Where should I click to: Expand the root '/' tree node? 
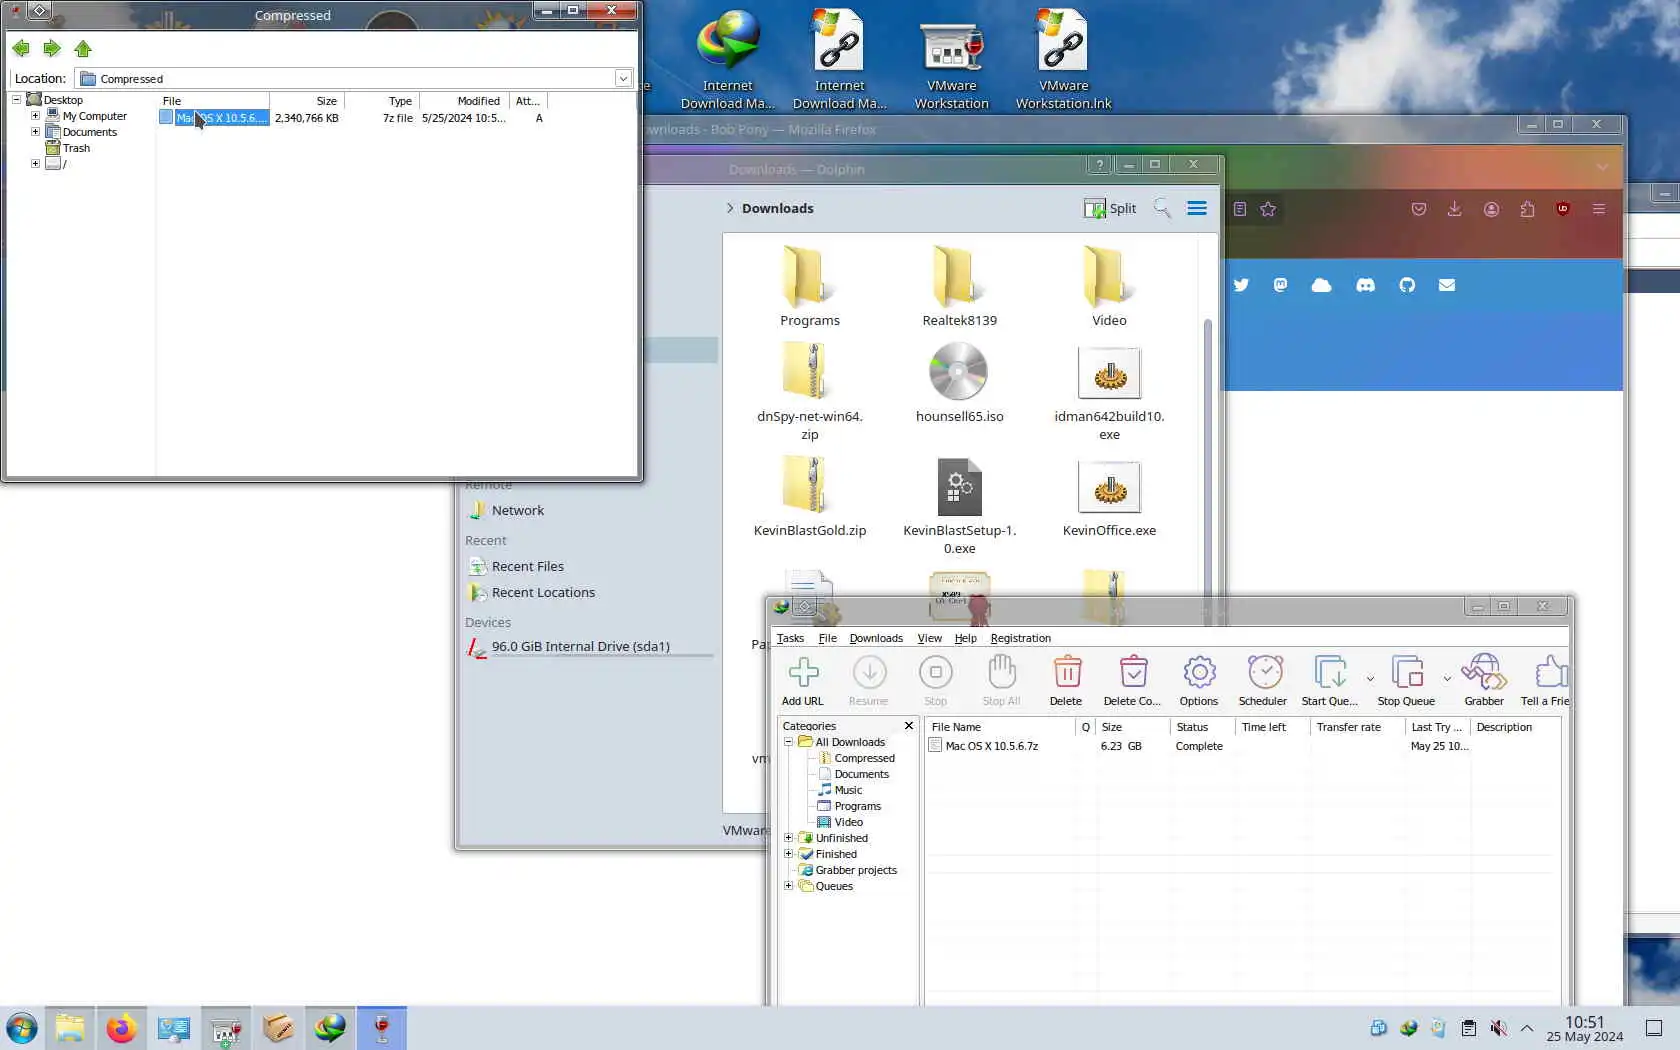coord(35,164)
